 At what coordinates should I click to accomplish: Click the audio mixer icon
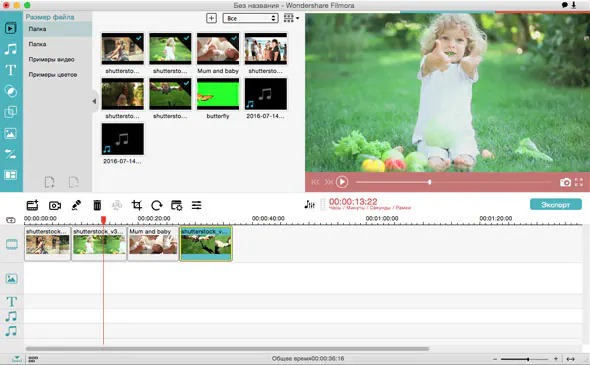point(309,204)
